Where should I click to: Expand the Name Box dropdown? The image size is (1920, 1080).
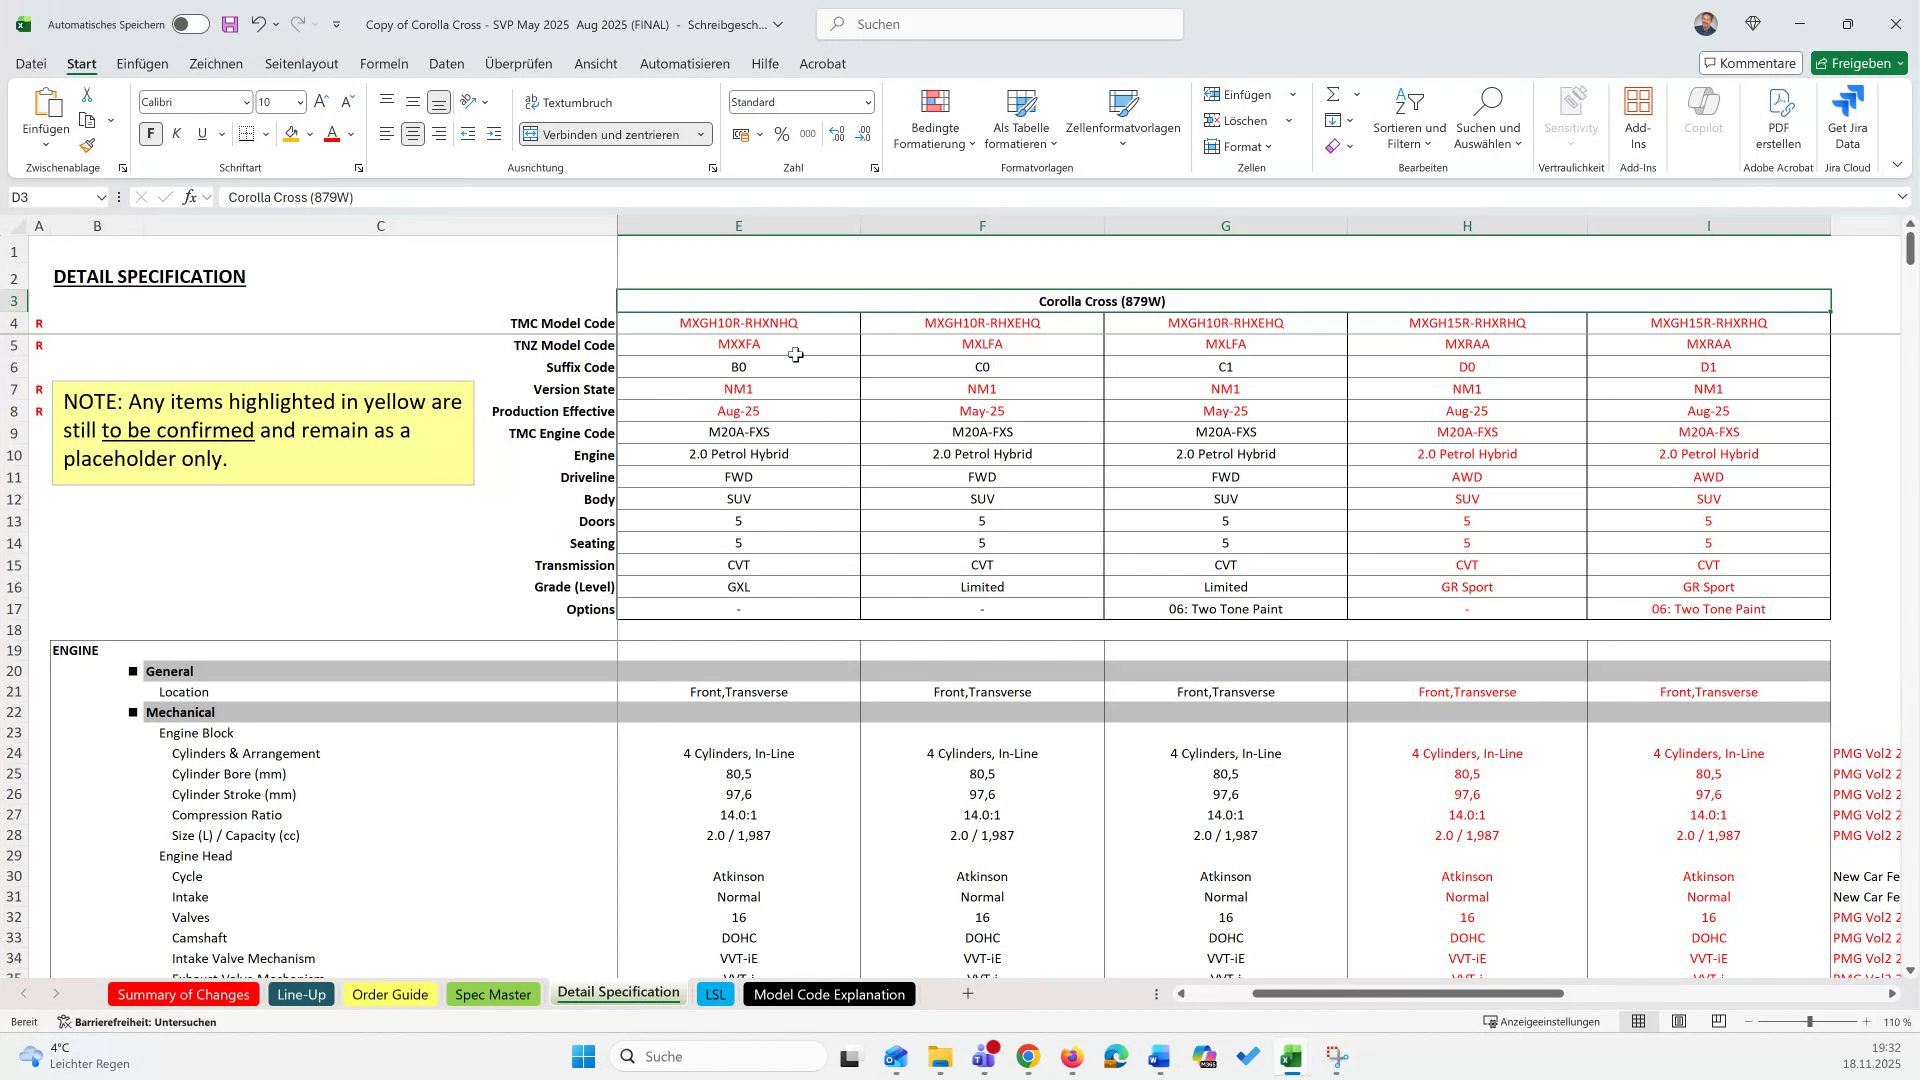(x=101, y=197)
